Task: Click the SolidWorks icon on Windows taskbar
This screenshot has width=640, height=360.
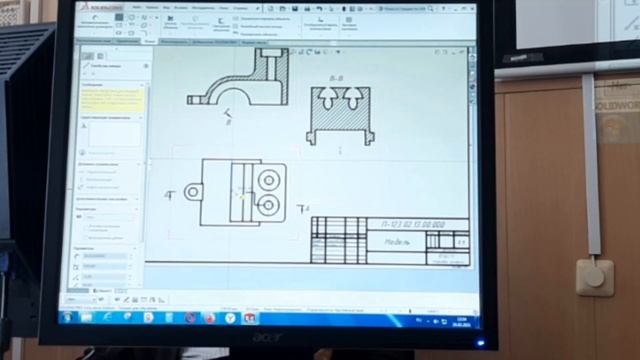Action: pyautogui.click(x=250, y=318)
